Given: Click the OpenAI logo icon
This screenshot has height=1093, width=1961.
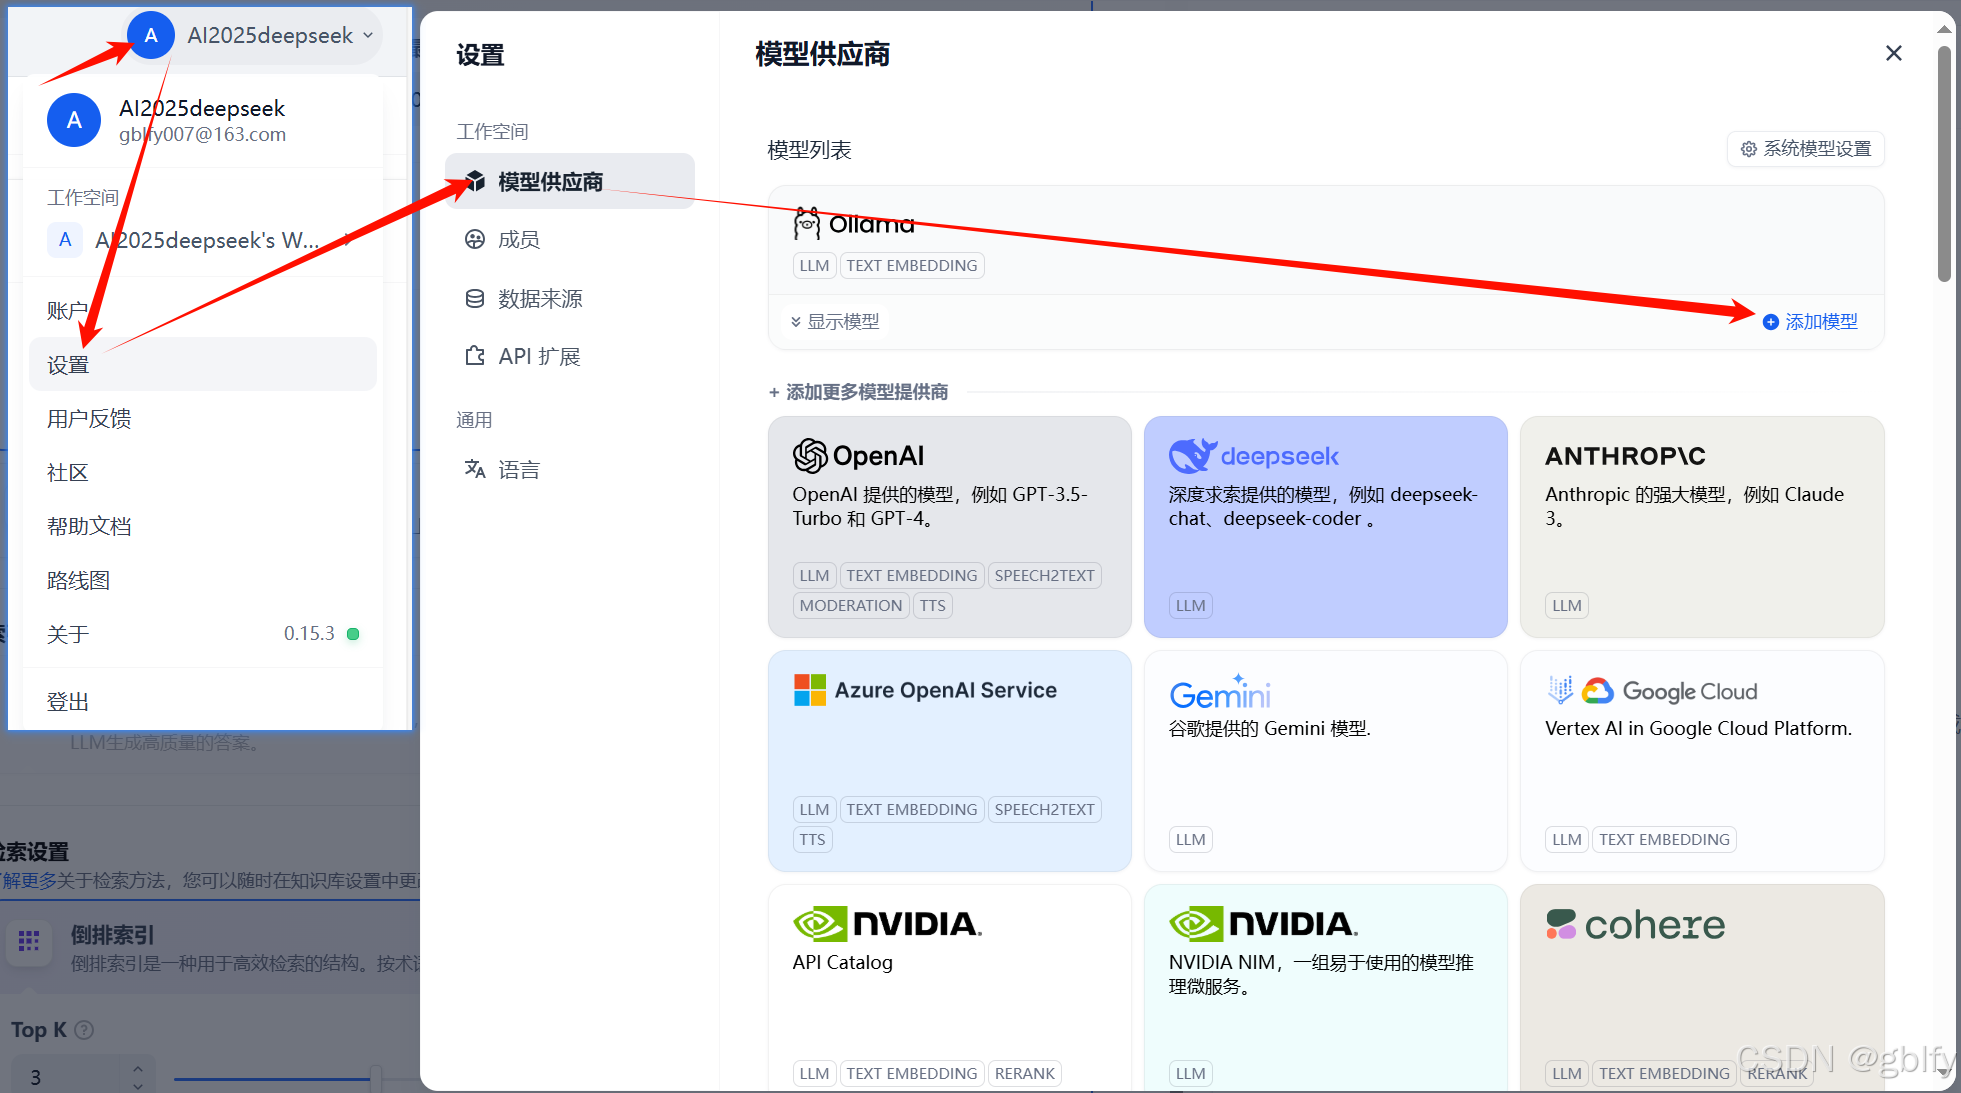Looking at the screenshot, I should 810,456.
